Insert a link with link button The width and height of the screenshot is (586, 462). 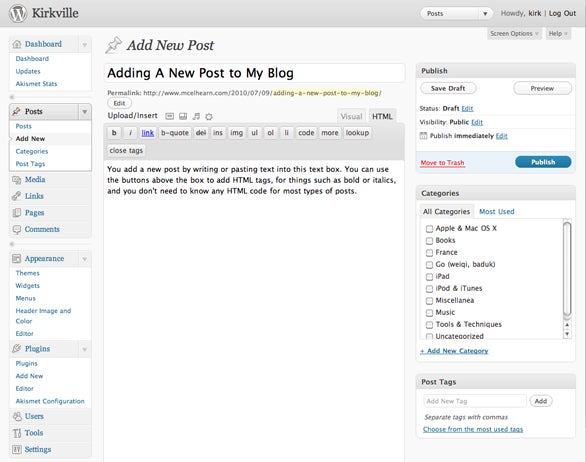tap(148, 133)
